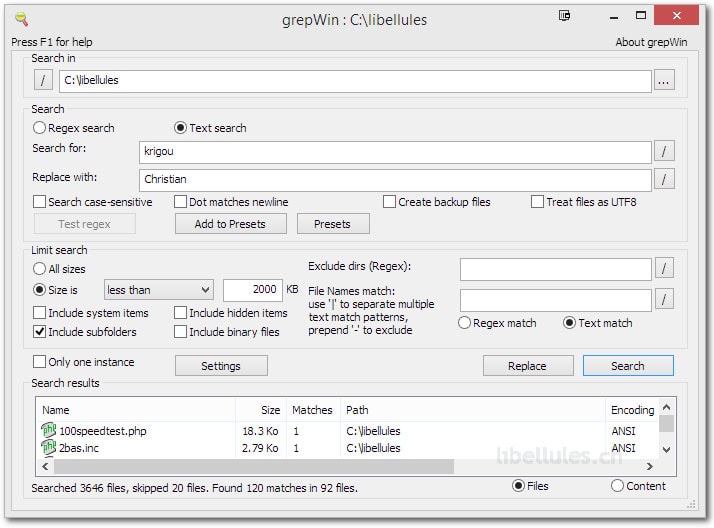Sort results by Size column header

tap(261, 410)
